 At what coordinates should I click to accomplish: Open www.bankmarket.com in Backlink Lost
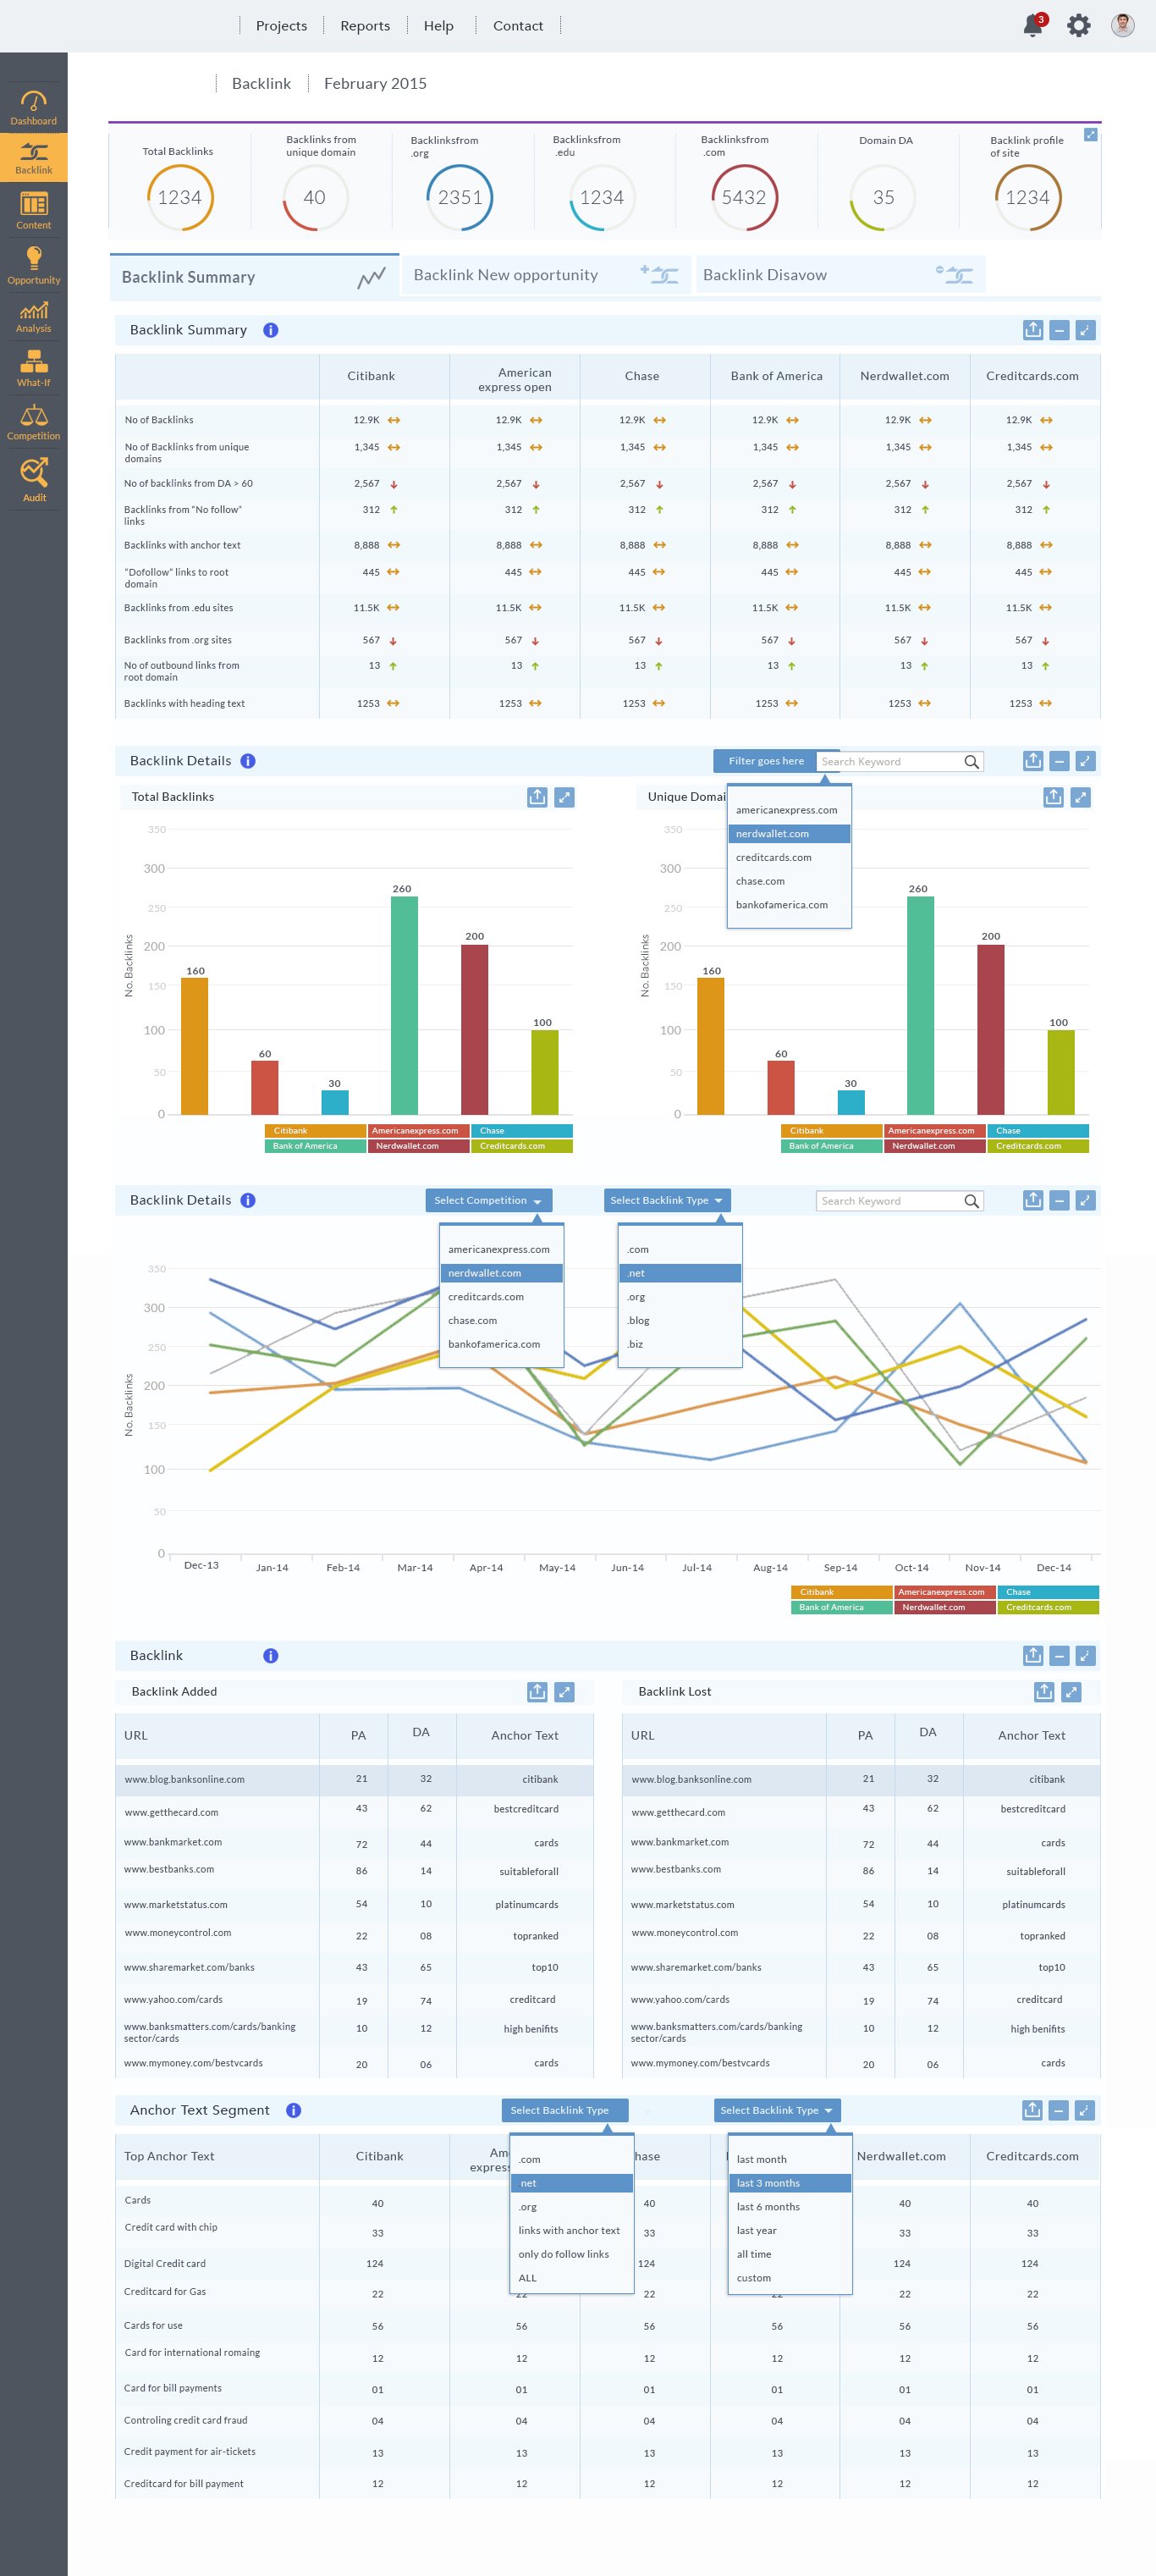point(679,1842)
